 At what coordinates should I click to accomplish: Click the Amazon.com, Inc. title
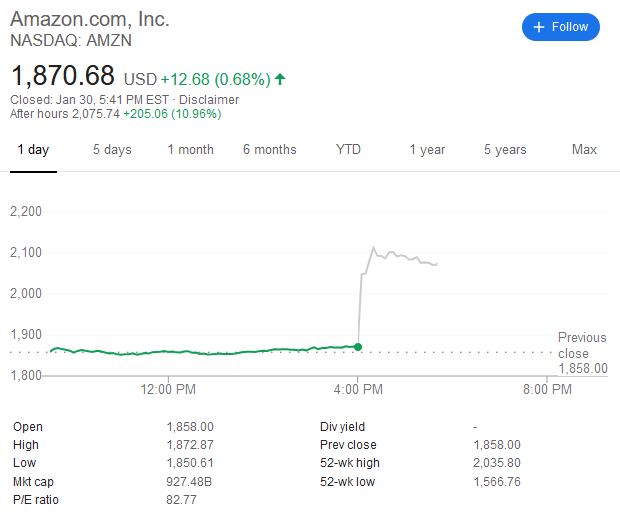click(90, 20)
